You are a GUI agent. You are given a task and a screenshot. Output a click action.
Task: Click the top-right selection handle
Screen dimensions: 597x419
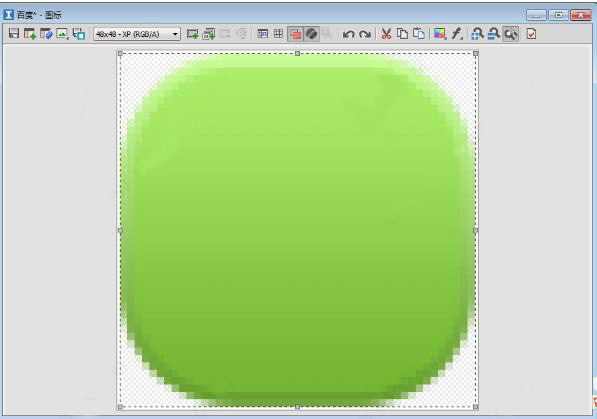[476, 54]
